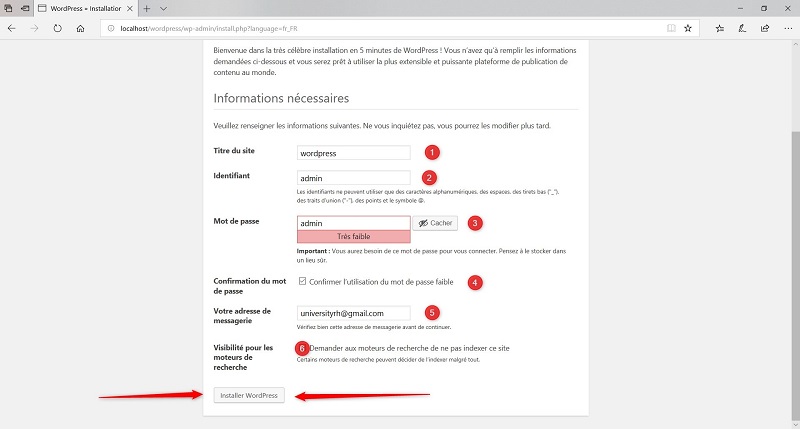Go back to the previous page
The height and width of the screenshot is (429, 800).
(12, 29)
